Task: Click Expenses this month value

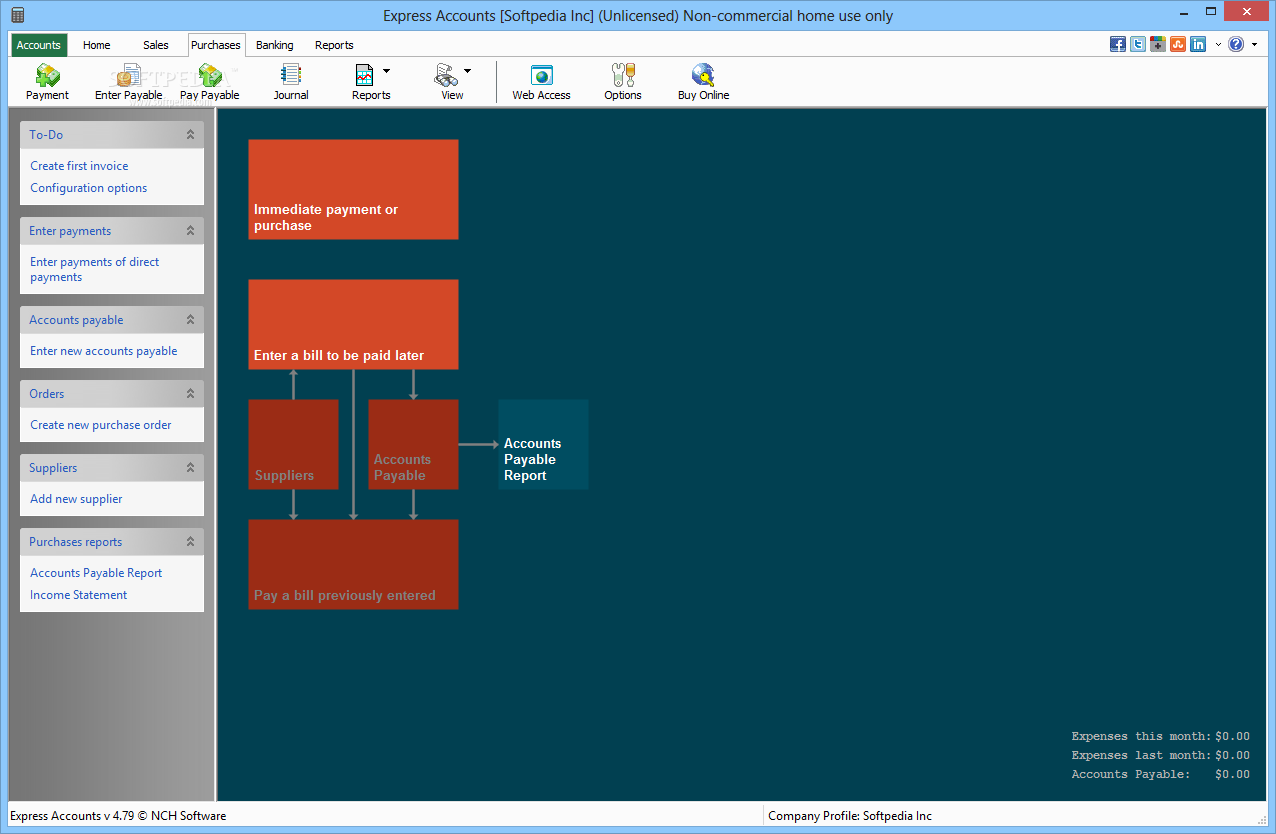Action: pos(1232,737)
